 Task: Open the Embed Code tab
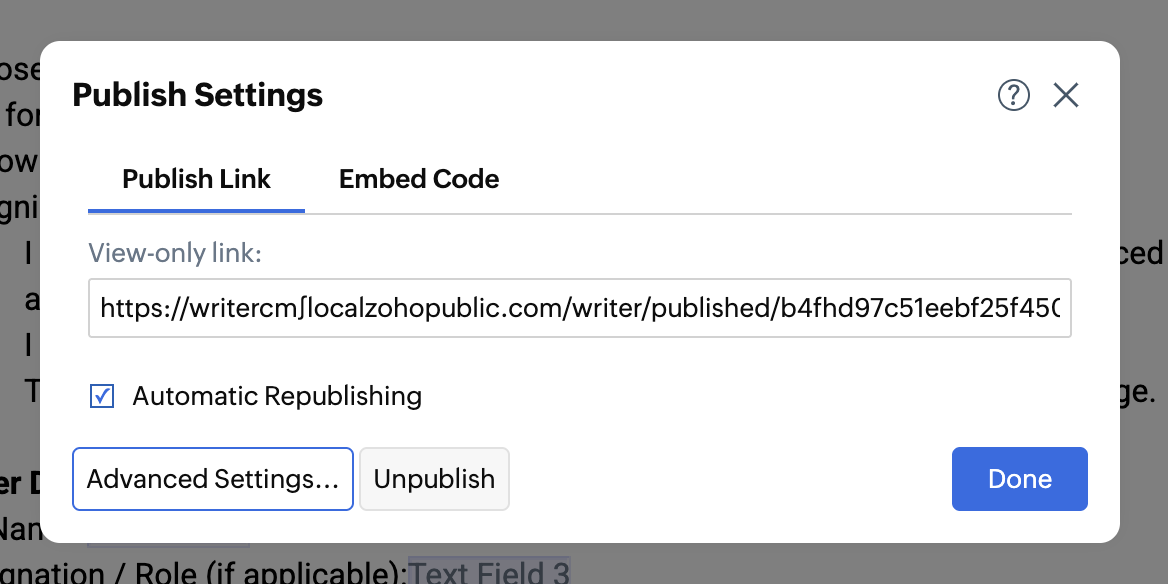[x=419, y=179]
